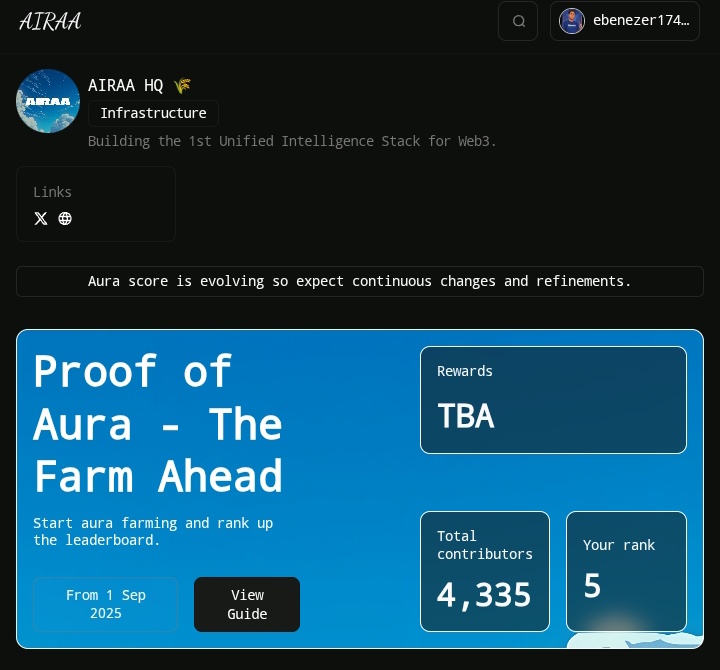Click the Links label

point(52,192)
